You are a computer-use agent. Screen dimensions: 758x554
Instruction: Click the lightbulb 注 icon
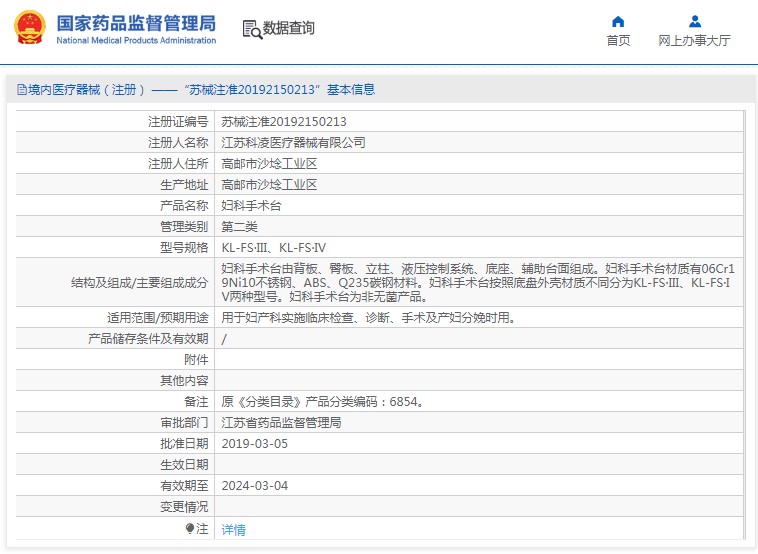tap(190, 529)
